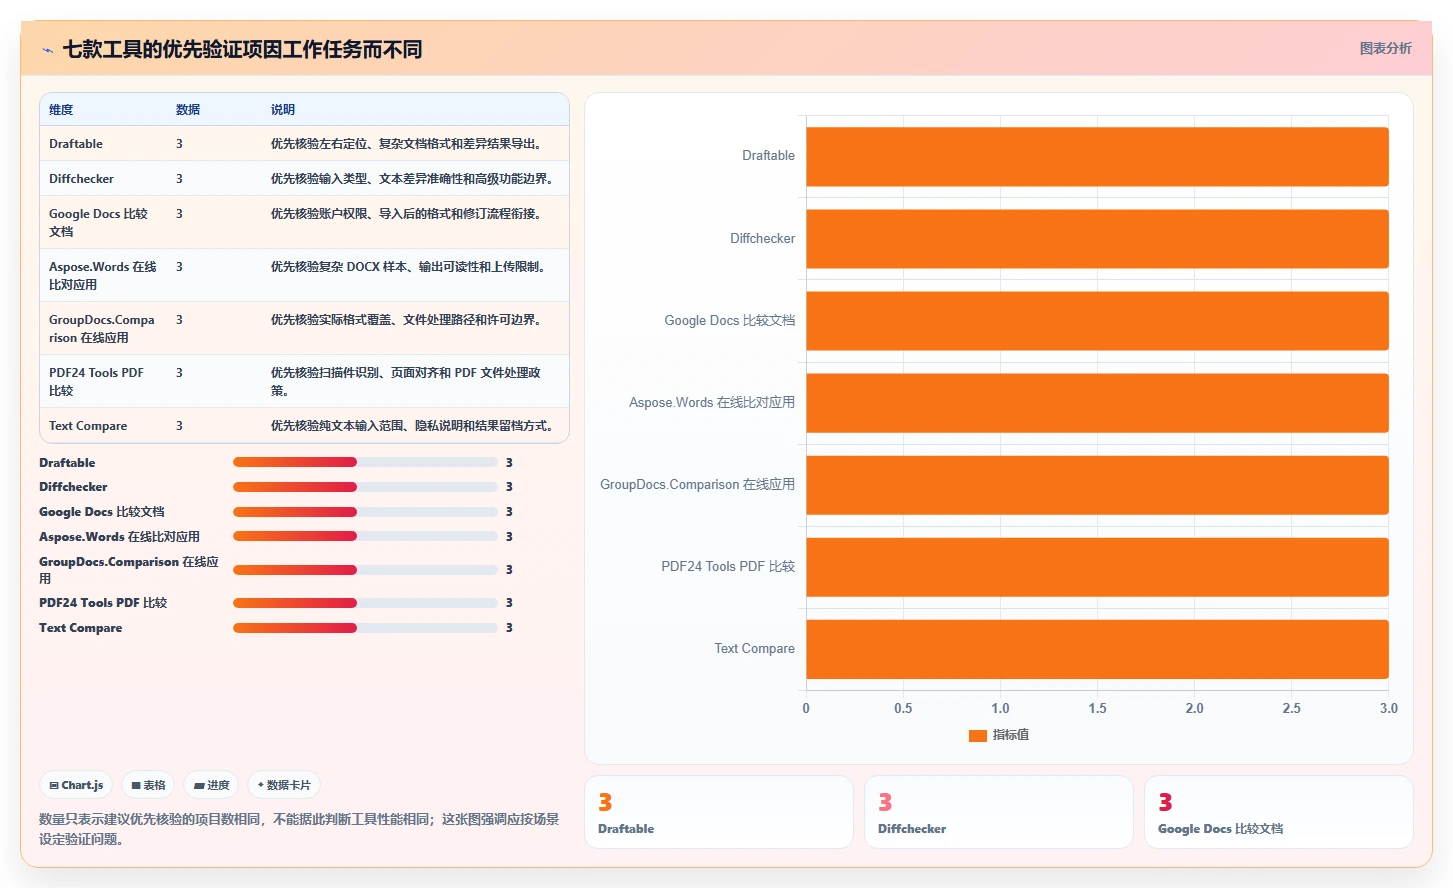The height and width of the screenshot is (888, 1453).
Task: Click the footnote starting with 数量只表示建议优先核验
Action: 299,829
